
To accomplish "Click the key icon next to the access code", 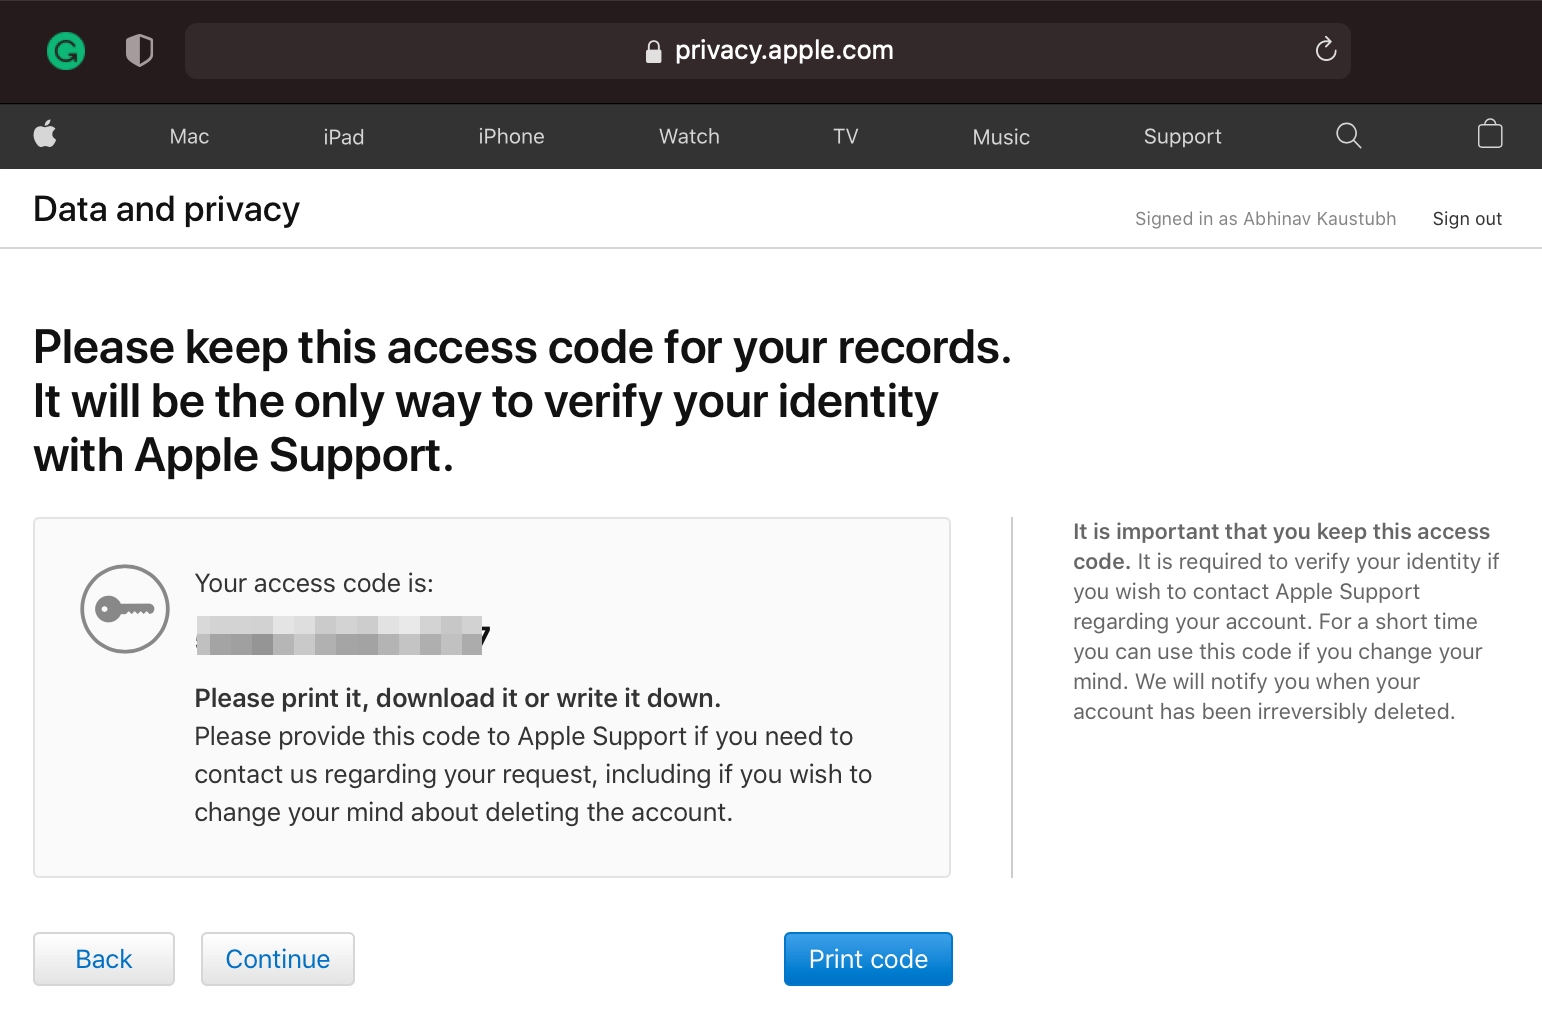I will (x=124, y=608).
